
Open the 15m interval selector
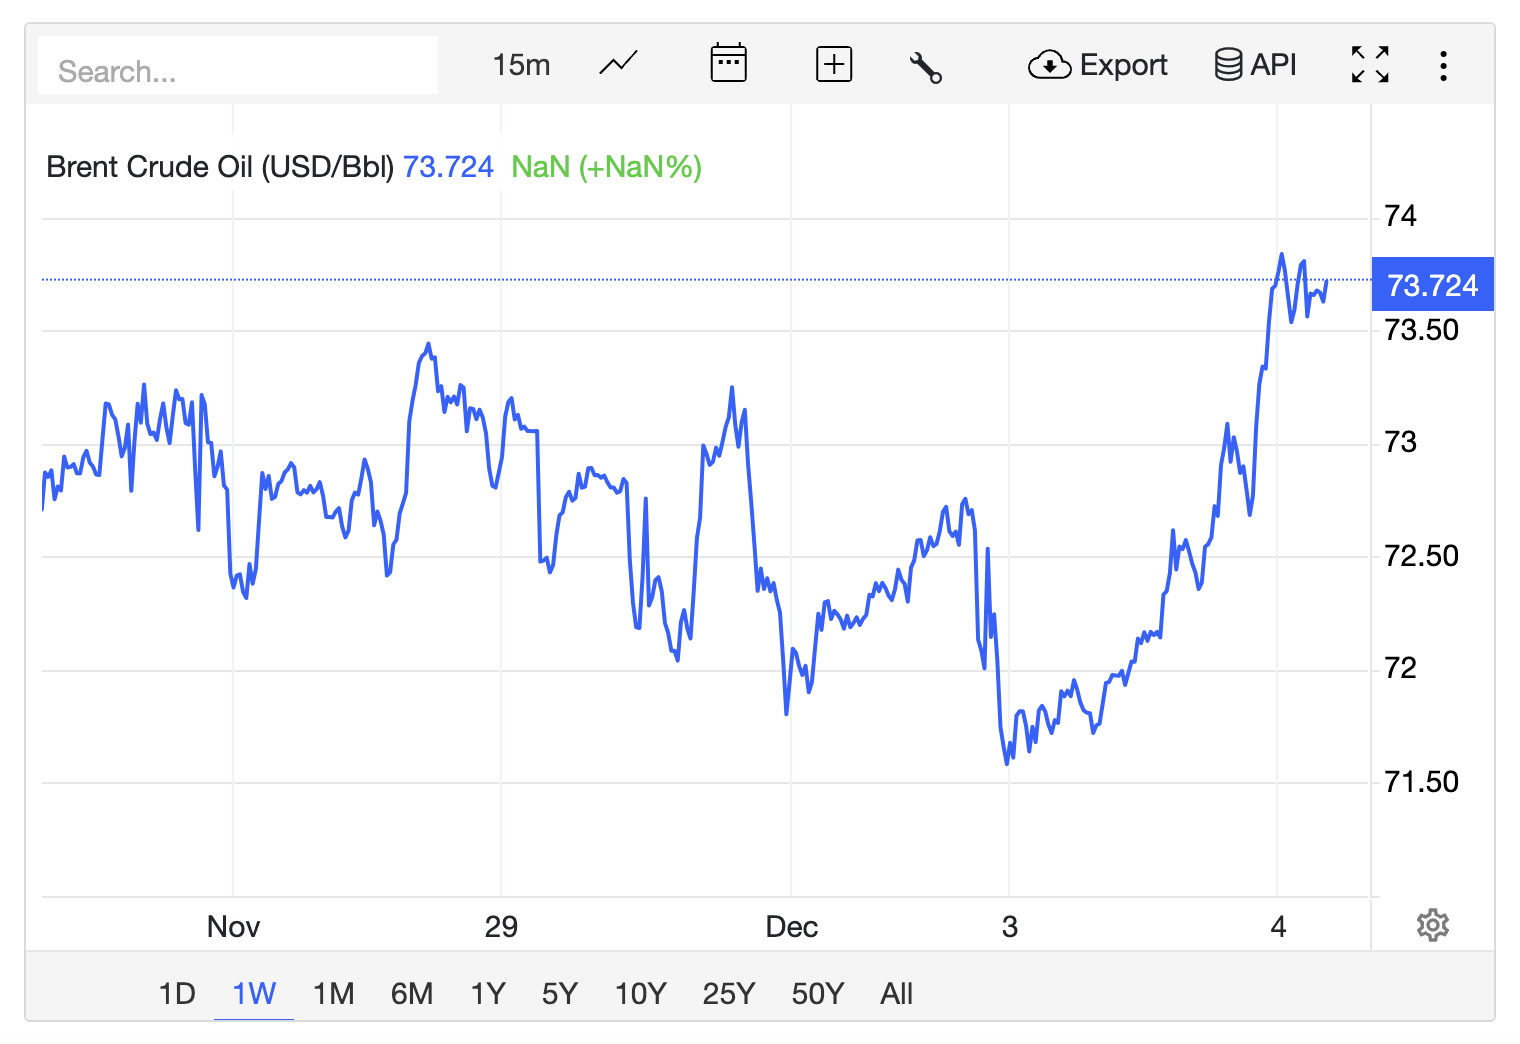point(521,65)
